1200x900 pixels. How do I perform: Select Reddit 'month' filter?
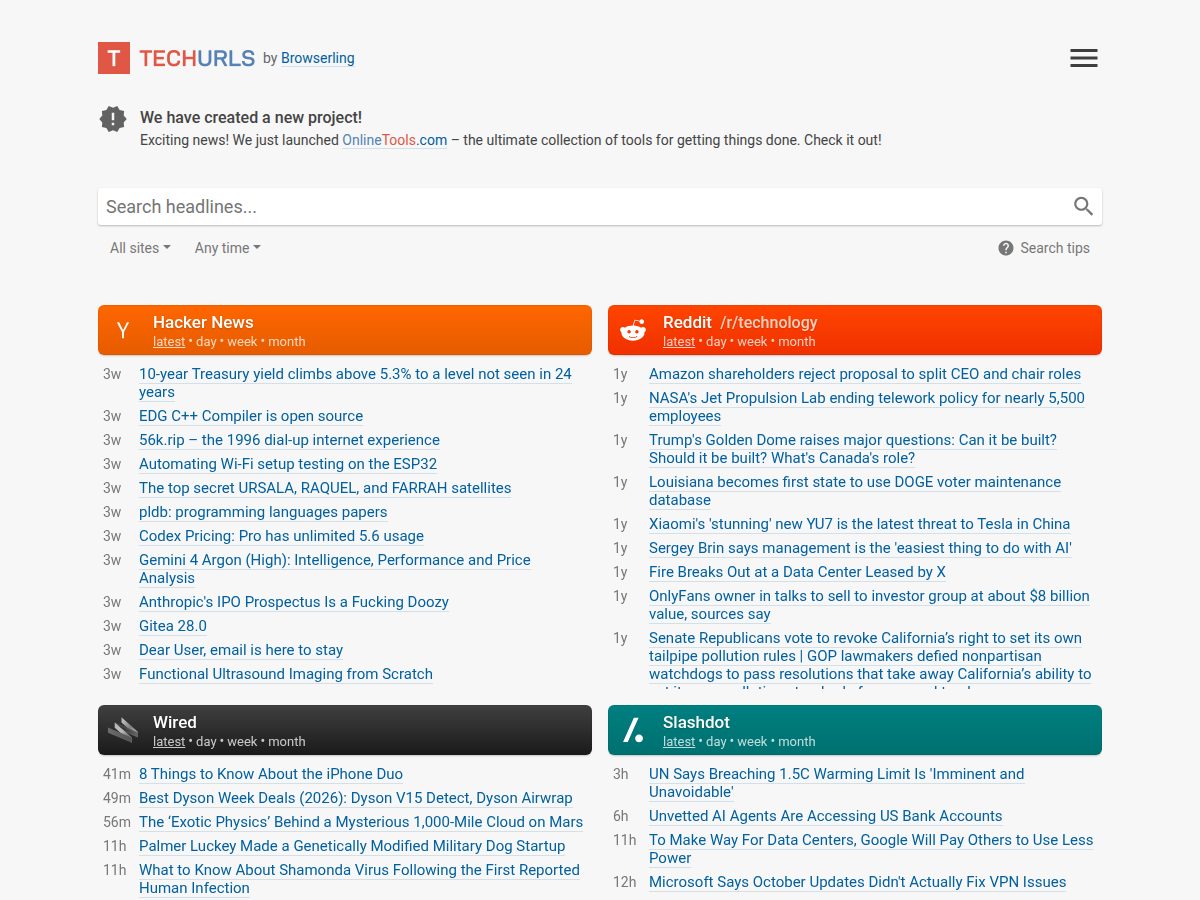point(797,342)
